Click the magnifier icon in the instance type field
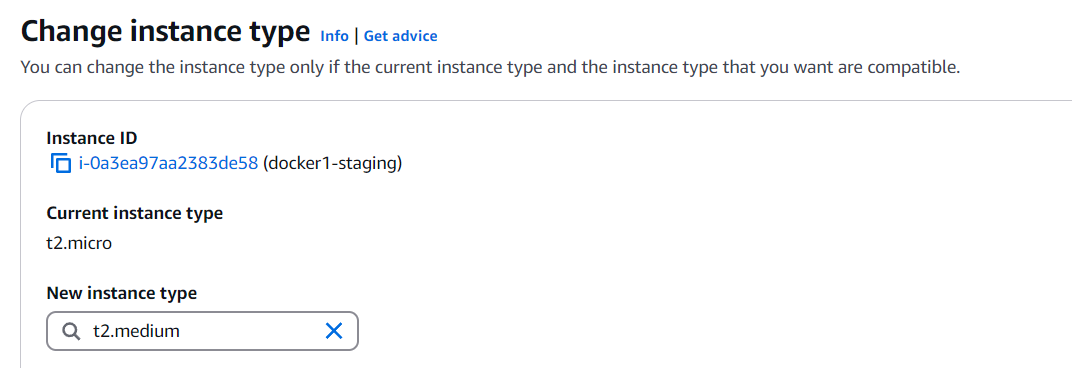The image size is (1072, 368). tap(72, 332)
